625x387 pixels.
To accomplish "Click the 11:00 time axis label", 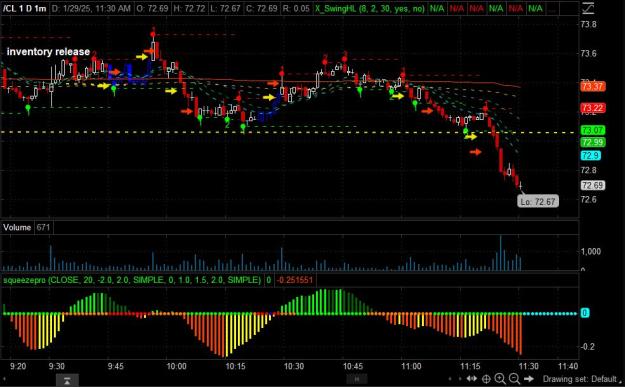I will click(411, 366).
